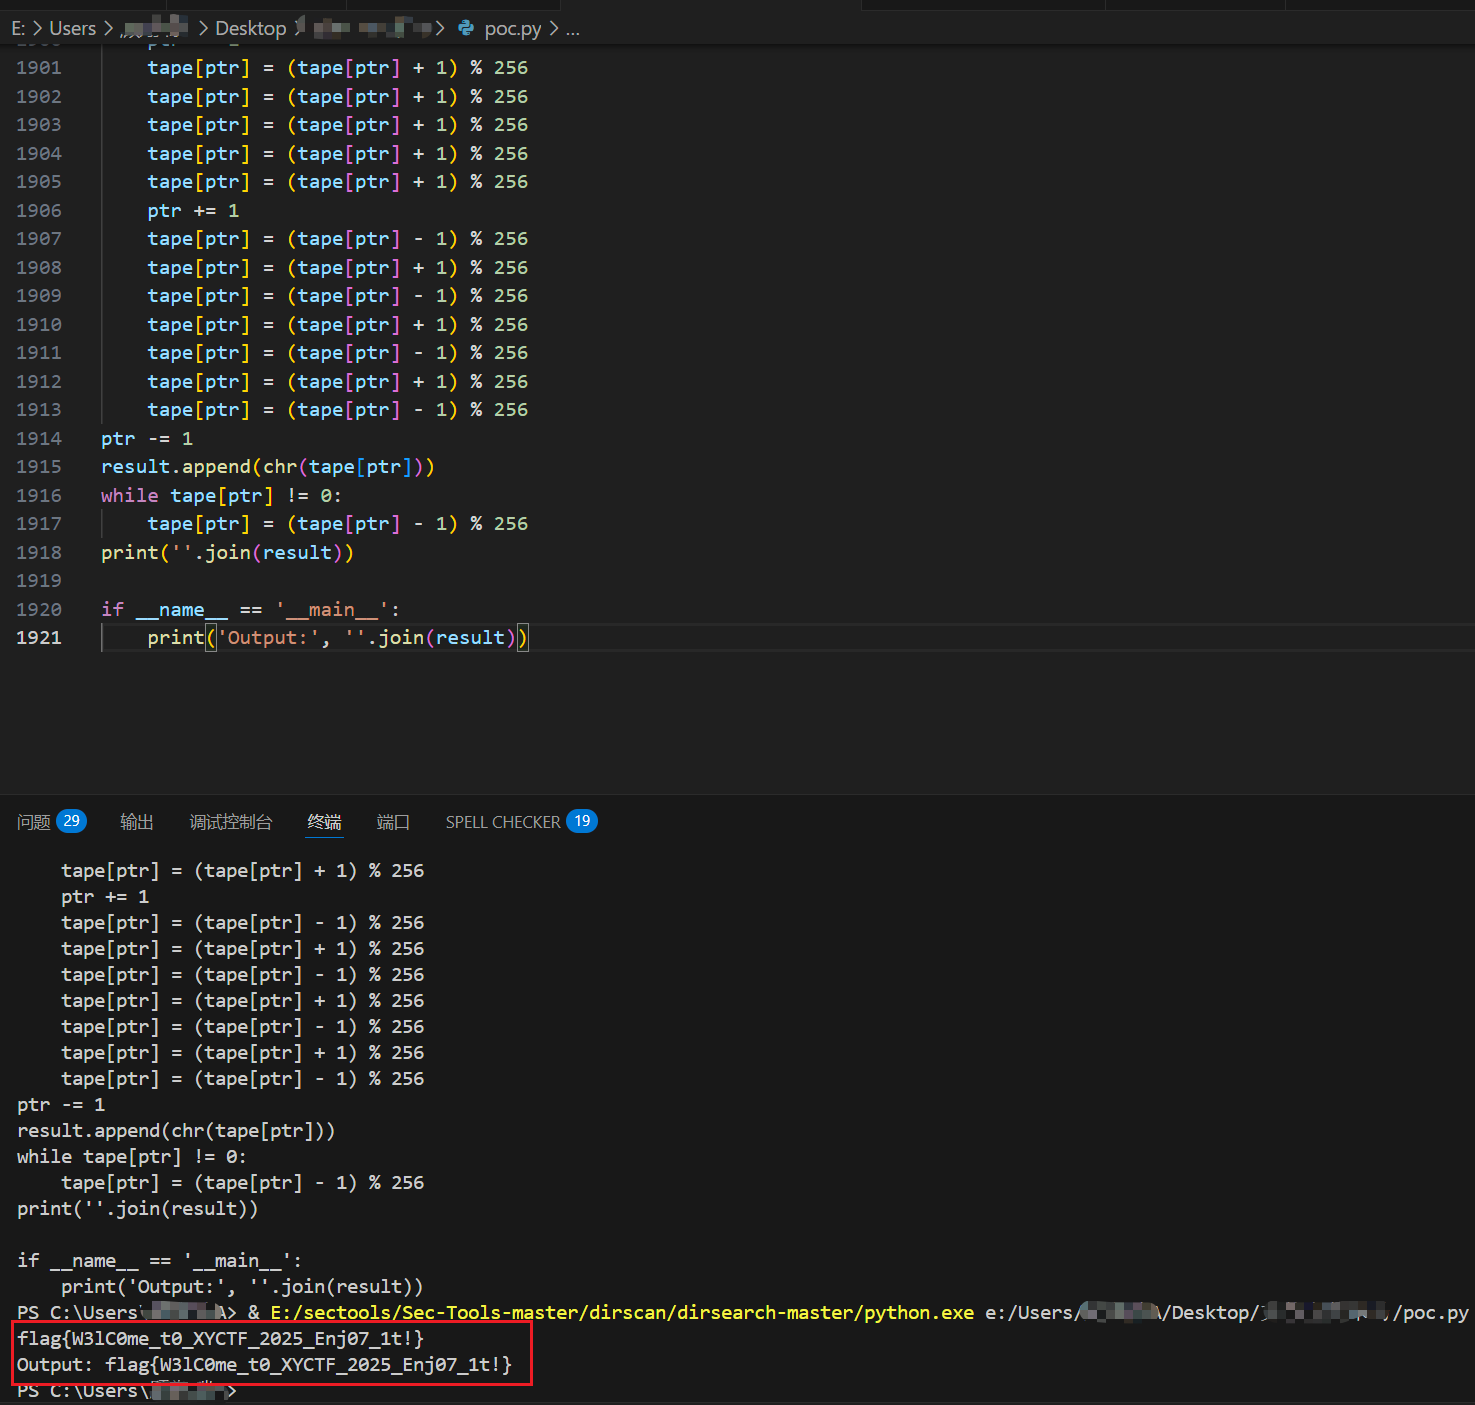Click line number 1916 in the gutter
1475x1405 pixels.
tap(39, 496)
